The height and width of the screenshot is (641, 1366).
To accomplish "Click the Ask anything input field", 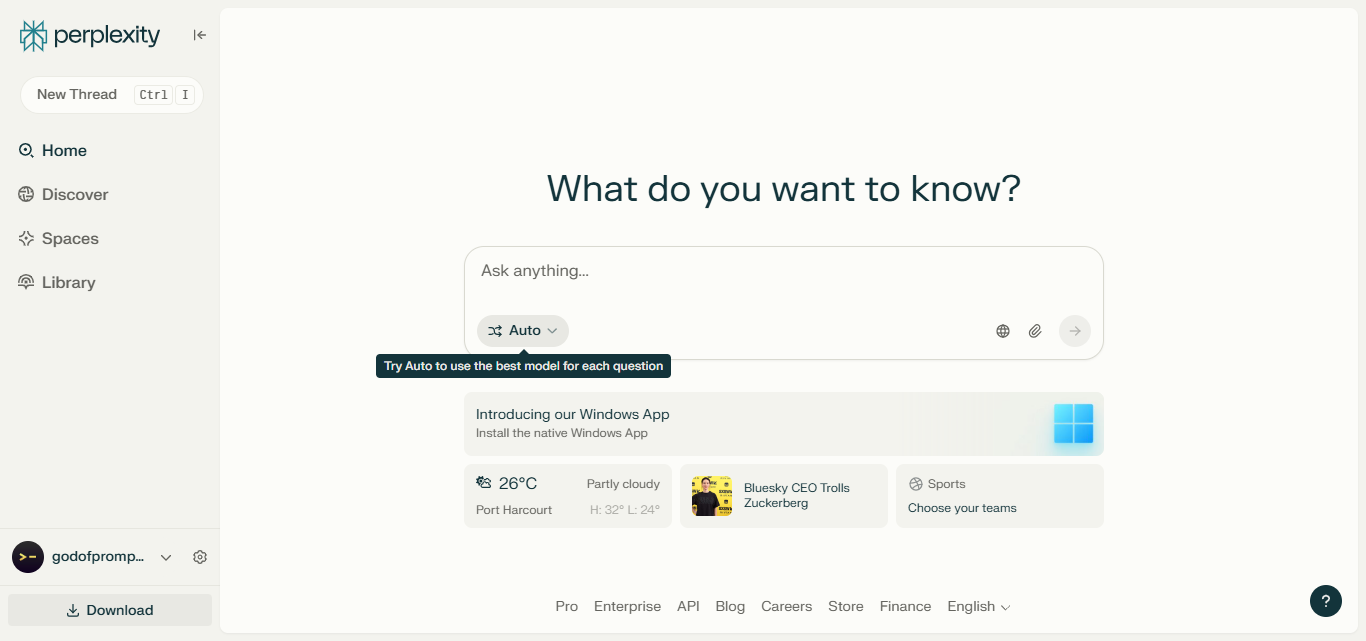I will pos(700,270).
